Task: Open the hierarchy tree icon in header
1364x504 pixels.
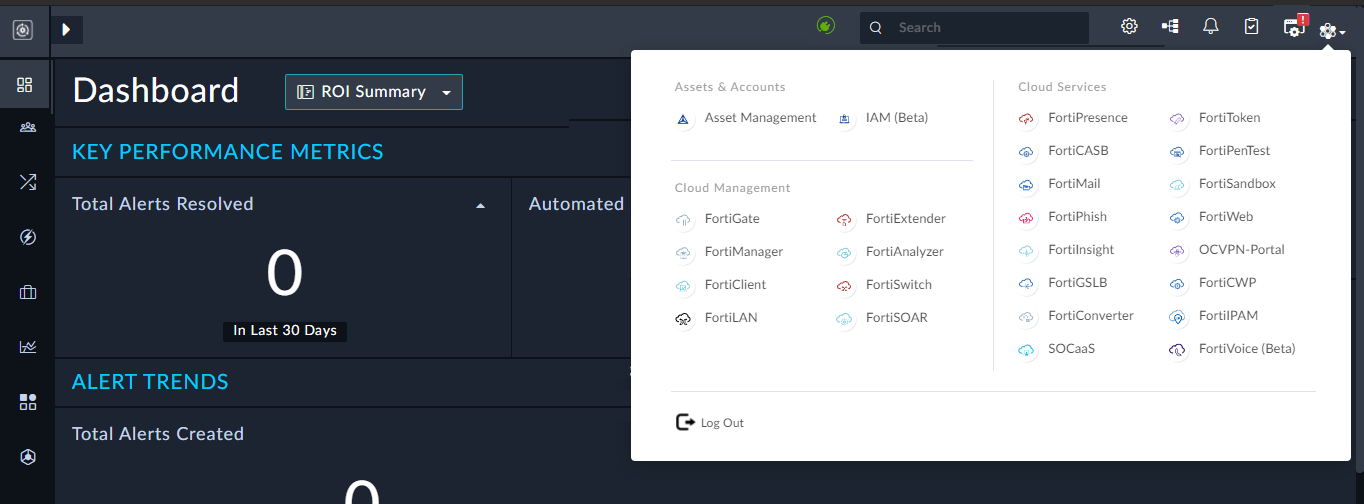Action: 1170,27
